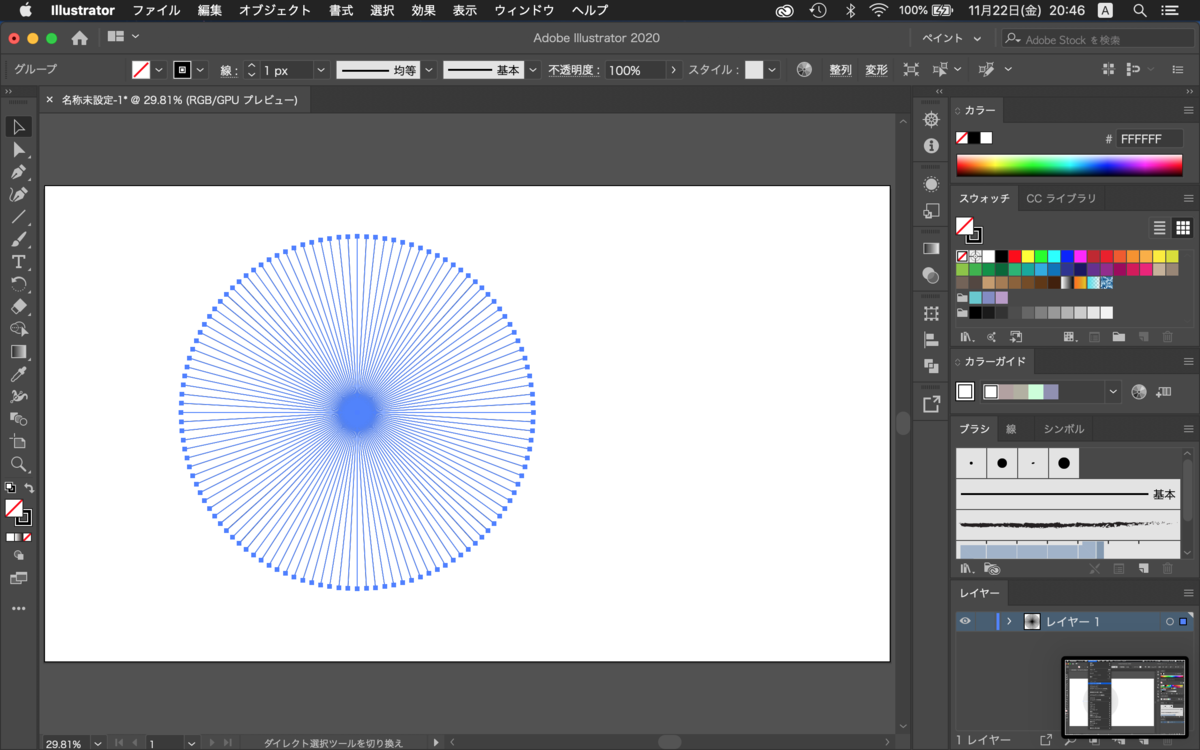This screenshot has width=1200, height=750.
Task: Activate the Type tool
Action: pos(18,261)
